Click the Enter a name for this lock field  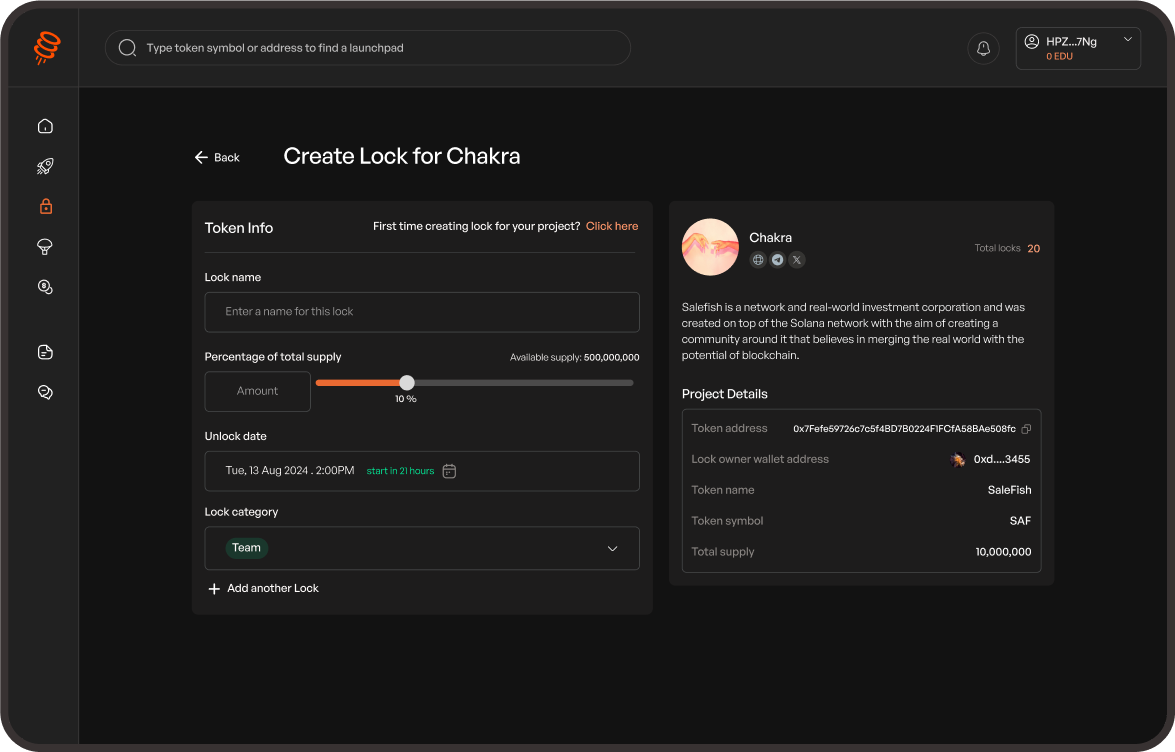tap(421, 311)
